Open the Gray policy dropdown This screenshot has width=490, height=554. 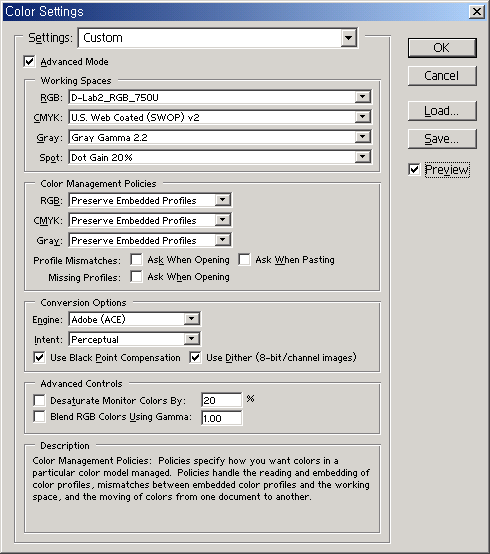pos(150,241)
